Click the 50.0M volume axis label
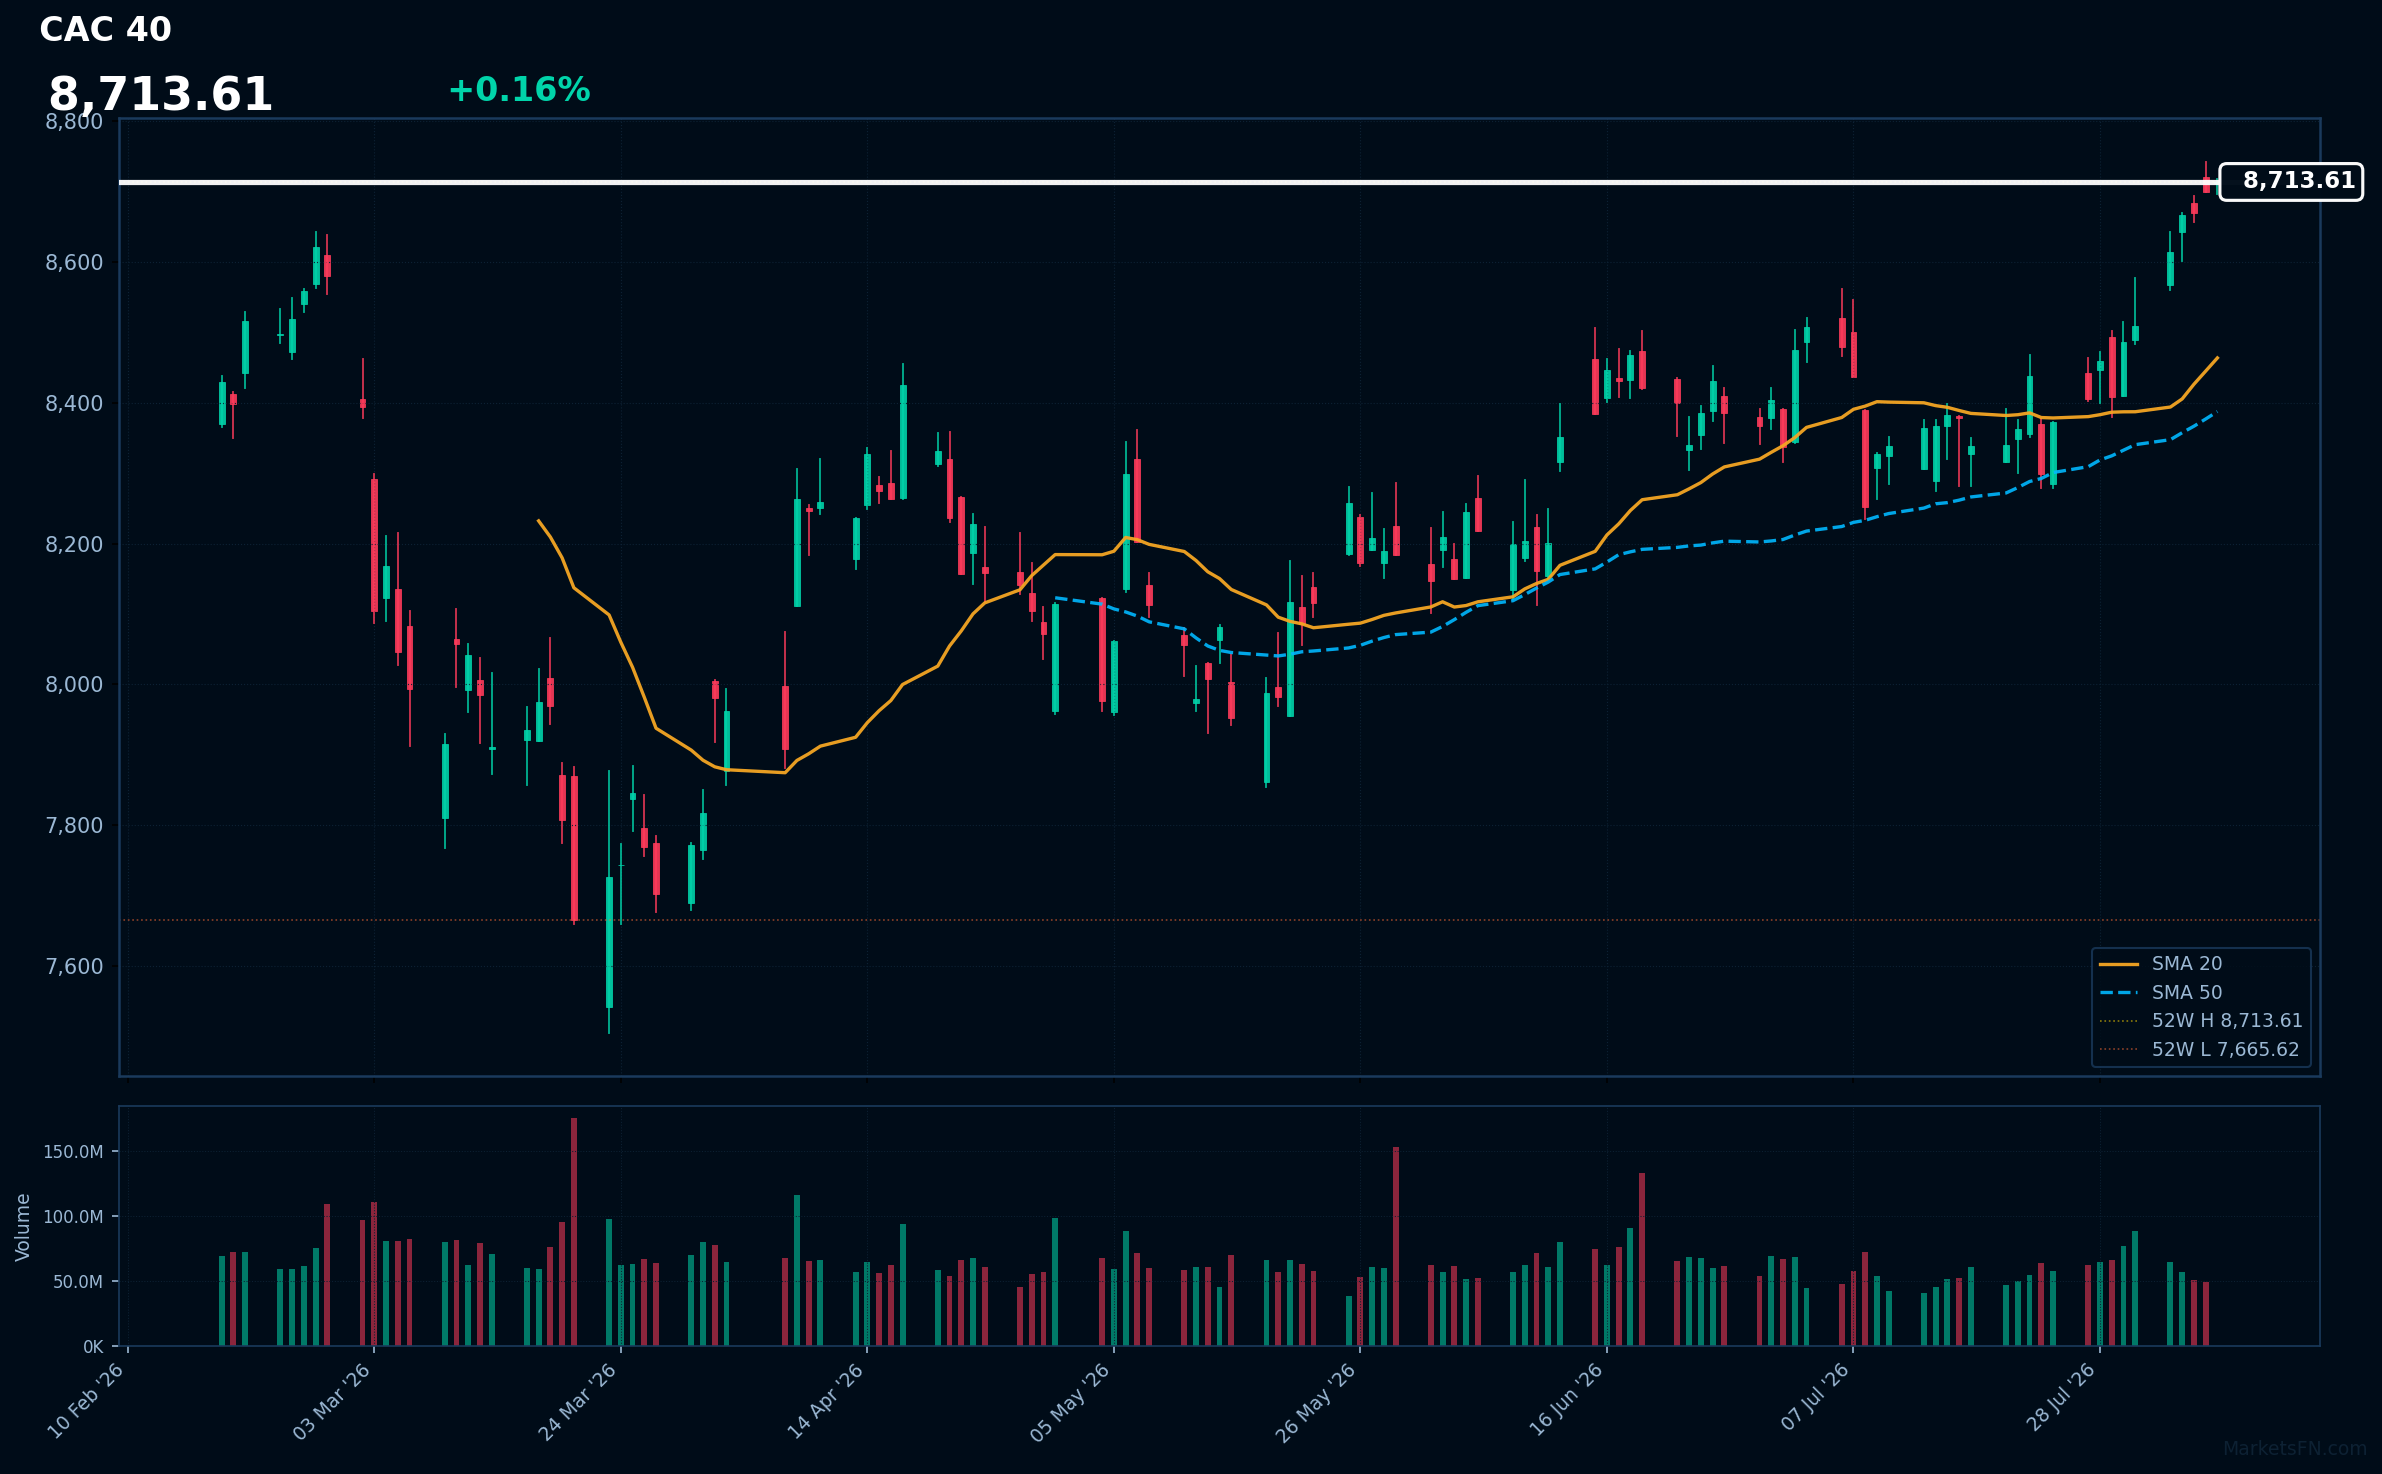Screen dimensions: 2382x1474 pyautogui.click(x=77, y=1282)
